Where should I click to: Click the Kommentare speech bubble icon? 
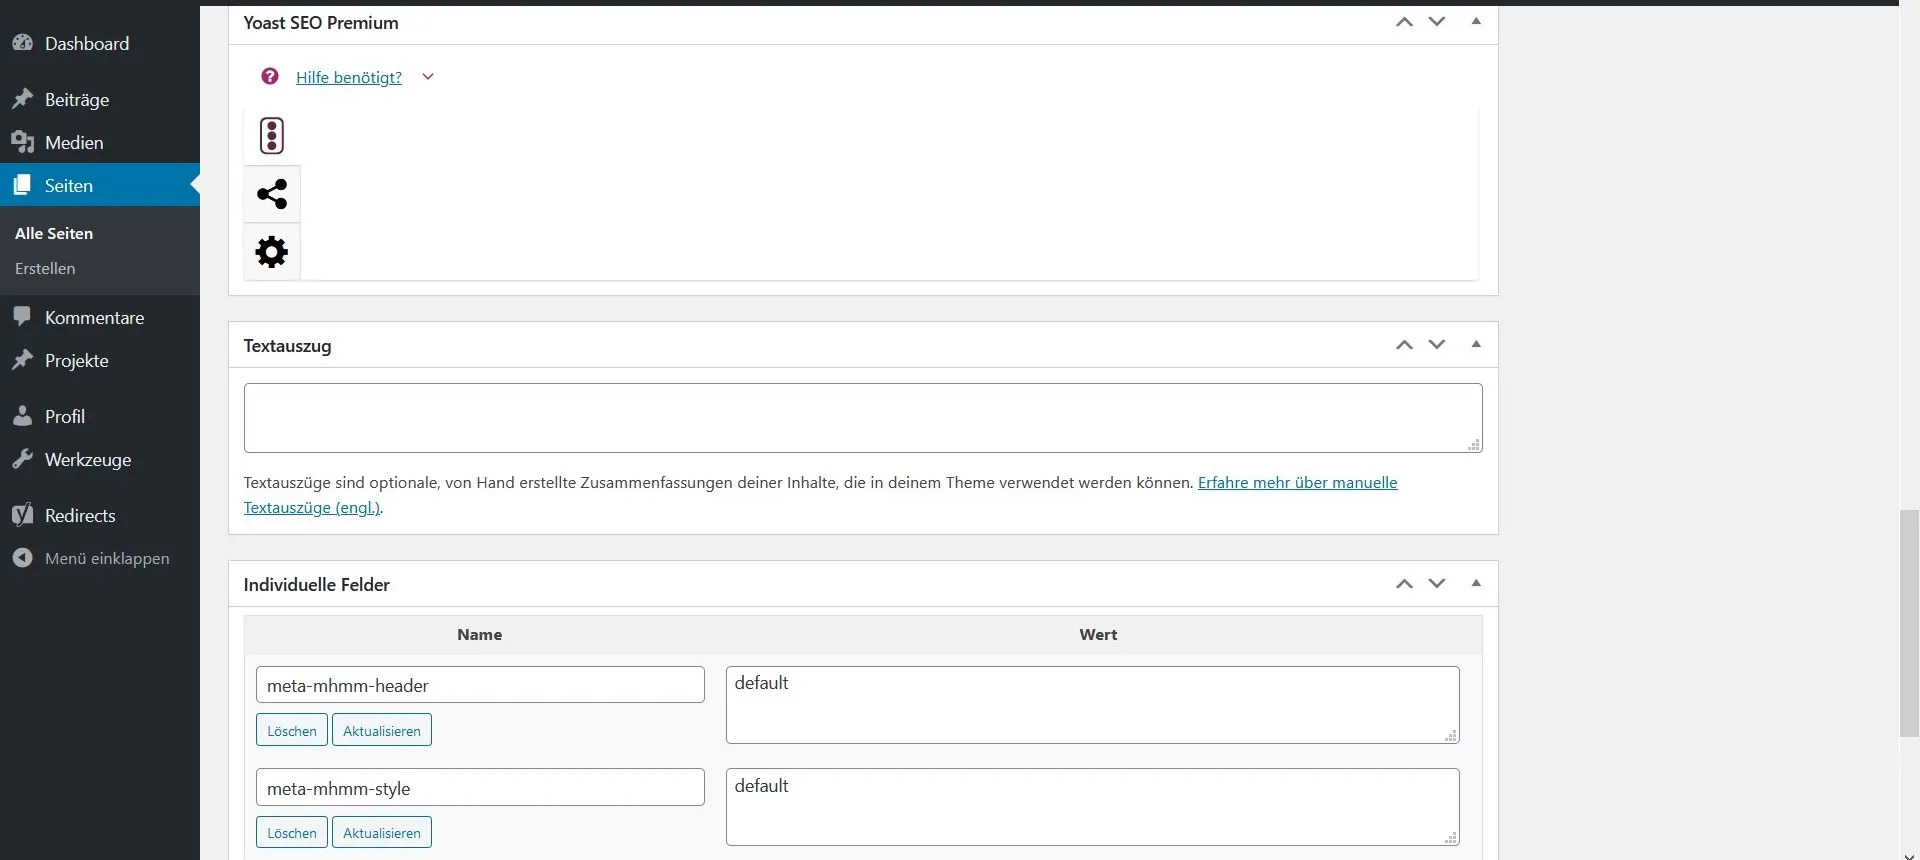coord(22,317)
